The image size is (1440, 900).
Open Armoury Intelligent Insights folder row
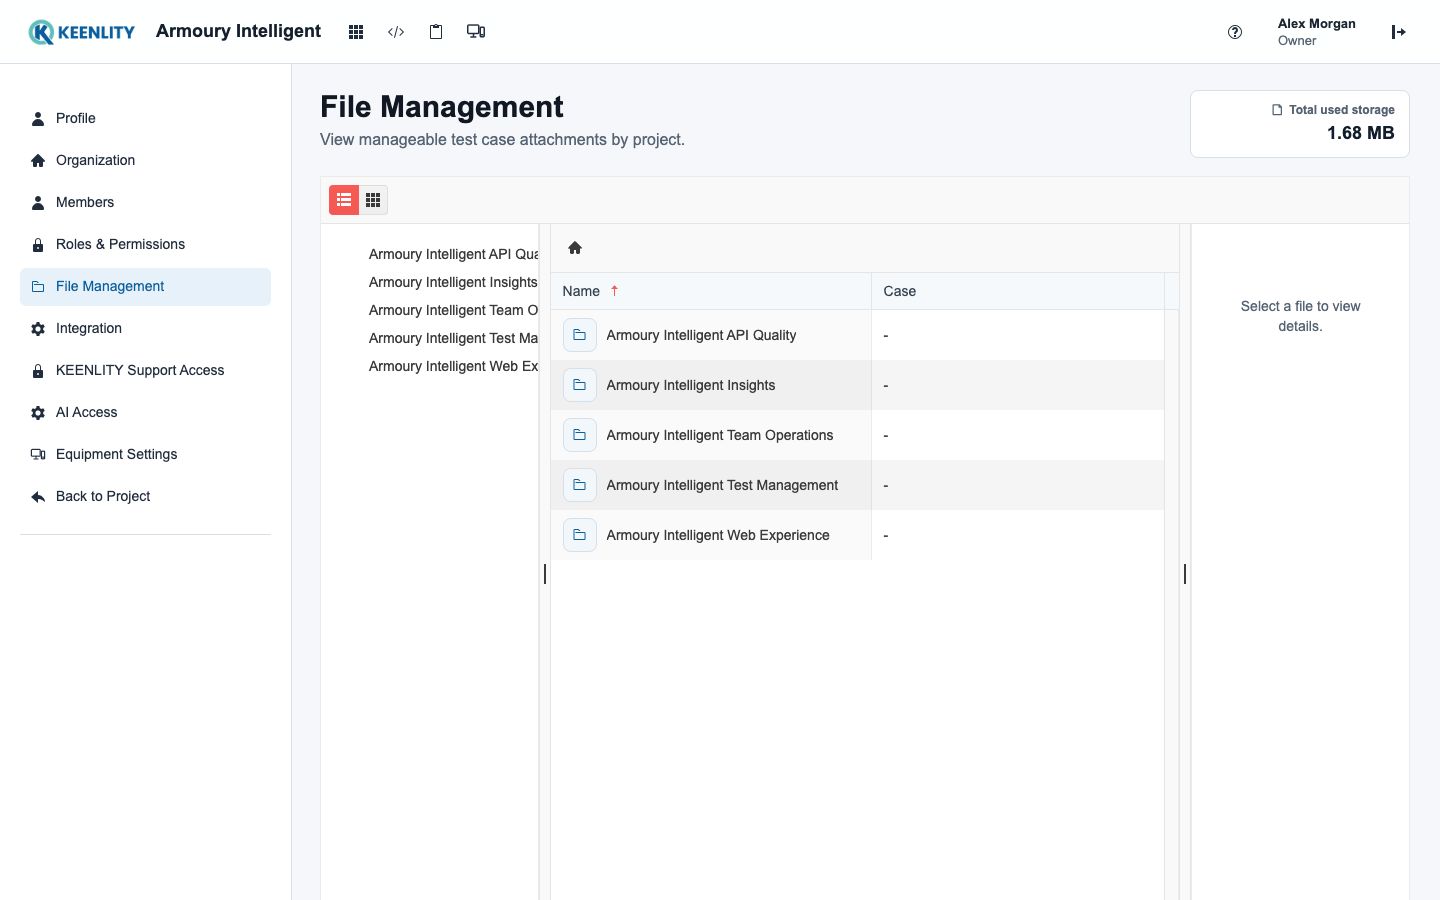857,385
